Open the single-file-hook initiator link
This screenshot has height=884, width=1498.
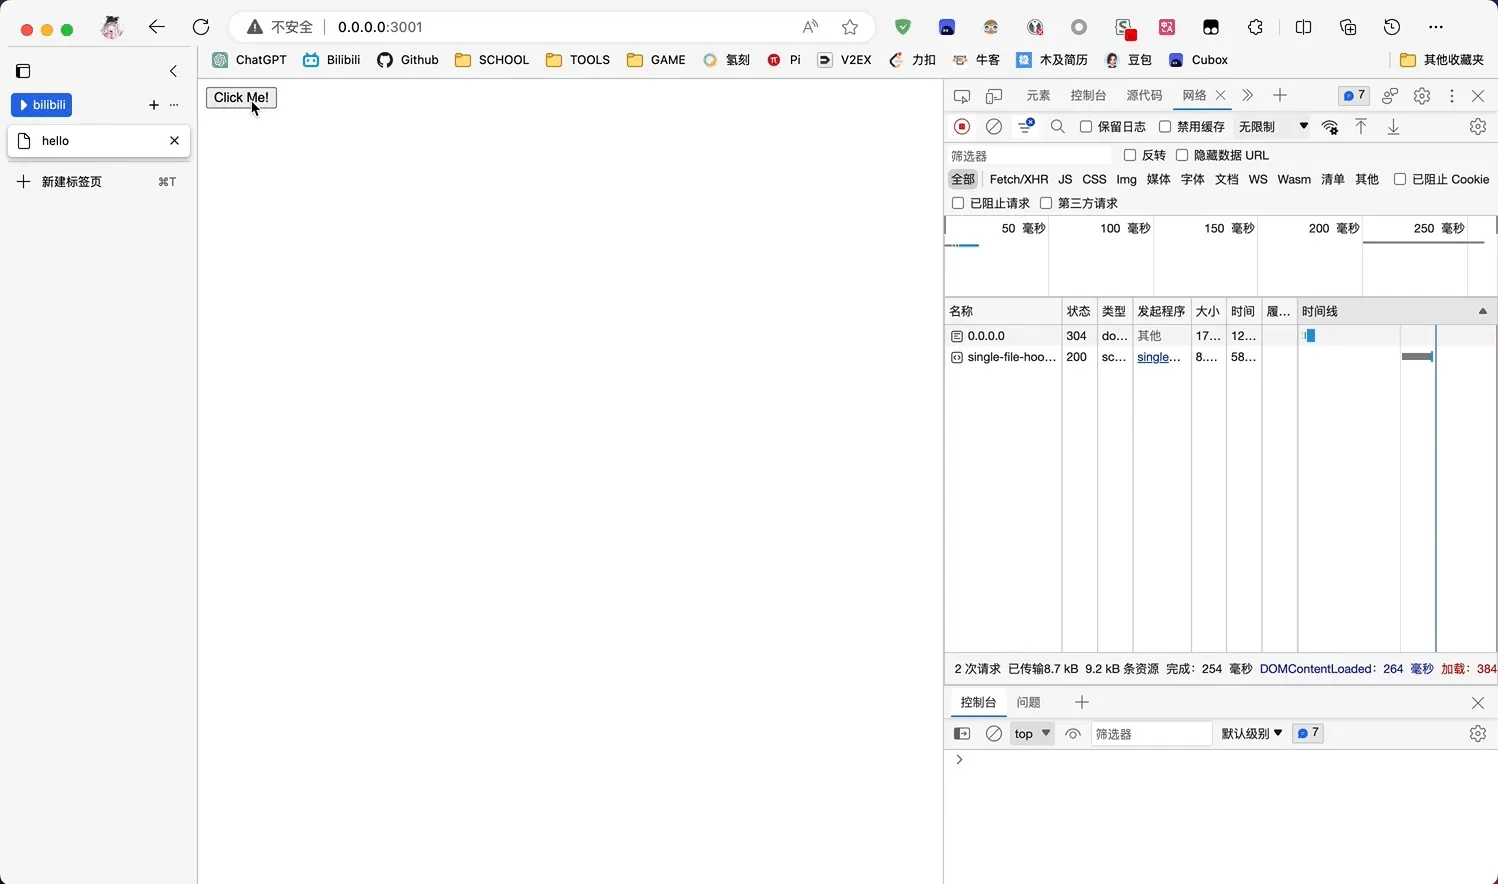coord(1158,357)
